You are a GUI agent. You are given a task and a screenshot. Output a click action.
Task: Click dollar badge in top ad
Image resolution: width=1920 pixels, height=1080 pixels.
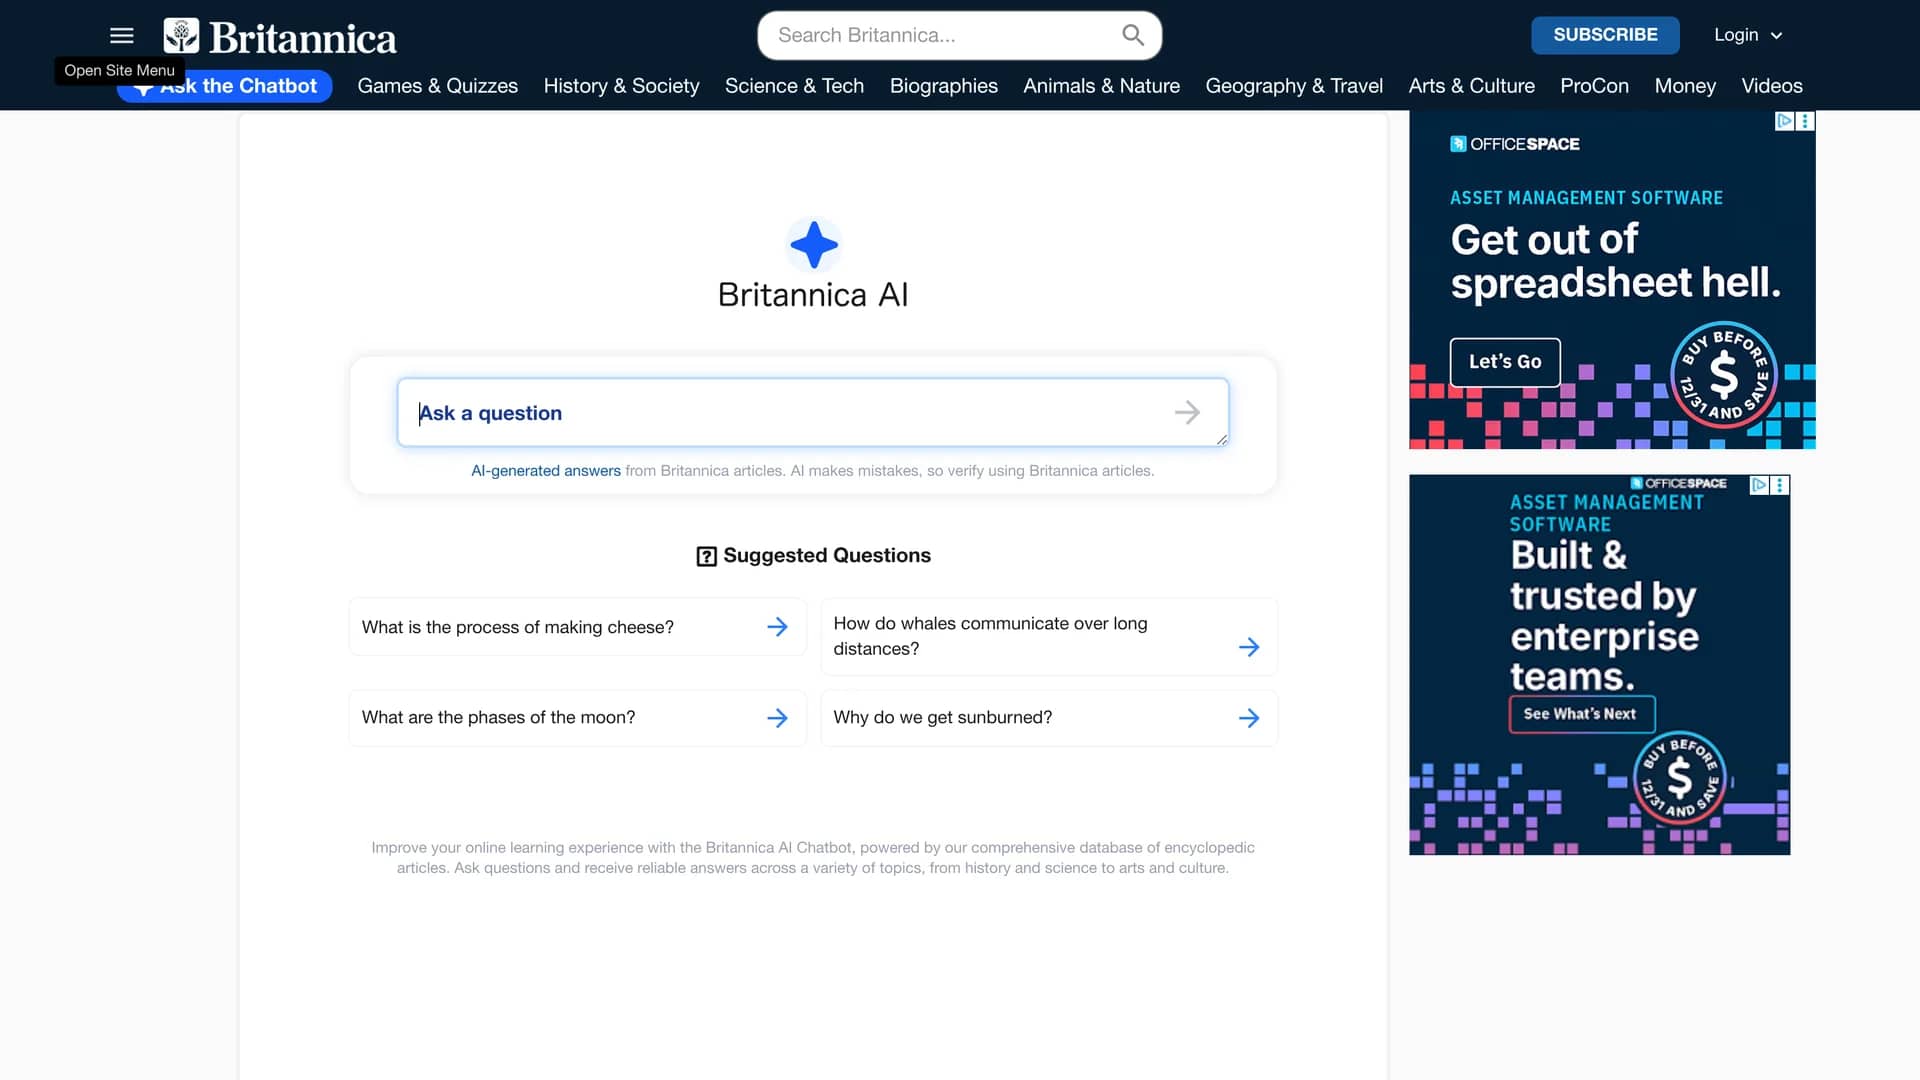(1724, 376)
